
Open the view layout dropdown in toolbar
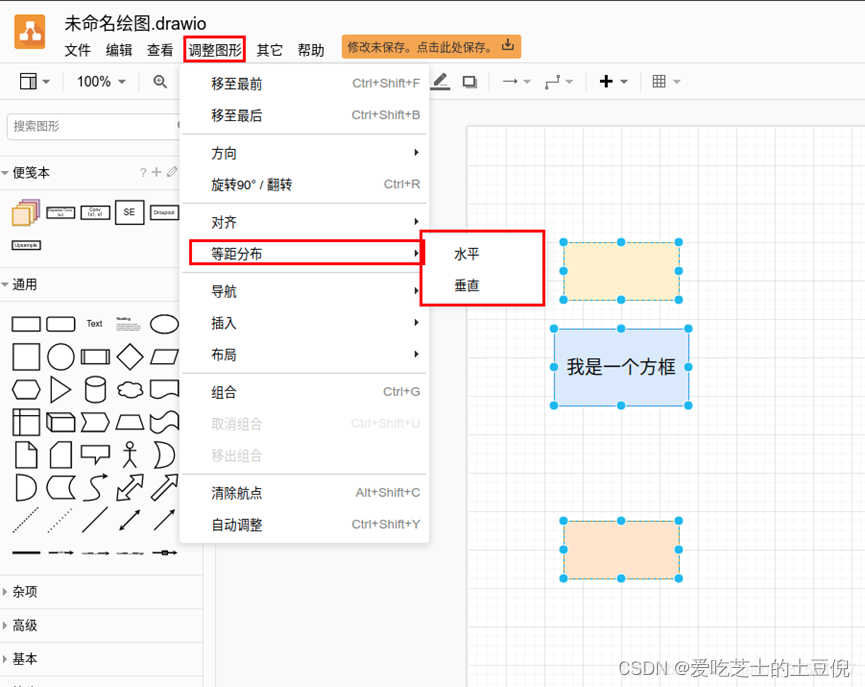coord(35,82)
